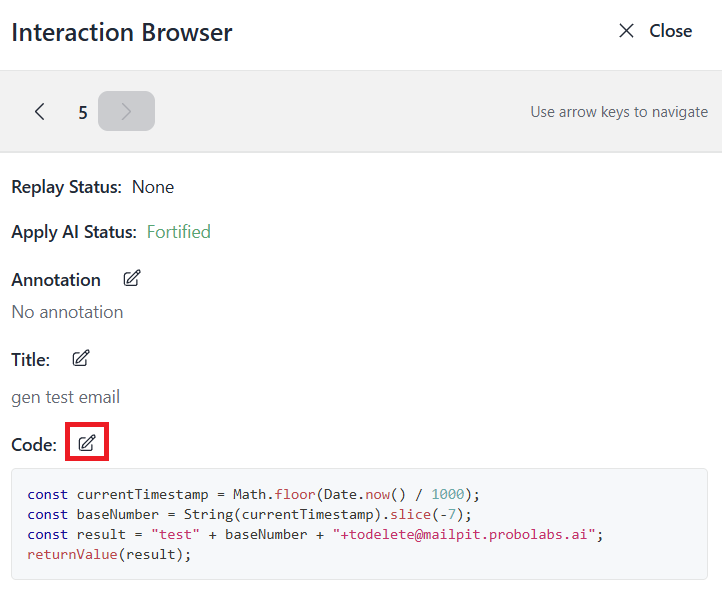The height and width of the screenshot is (592, 722).
Task: Open the Annotation edit pencil icon
Action: click(131, 279)
